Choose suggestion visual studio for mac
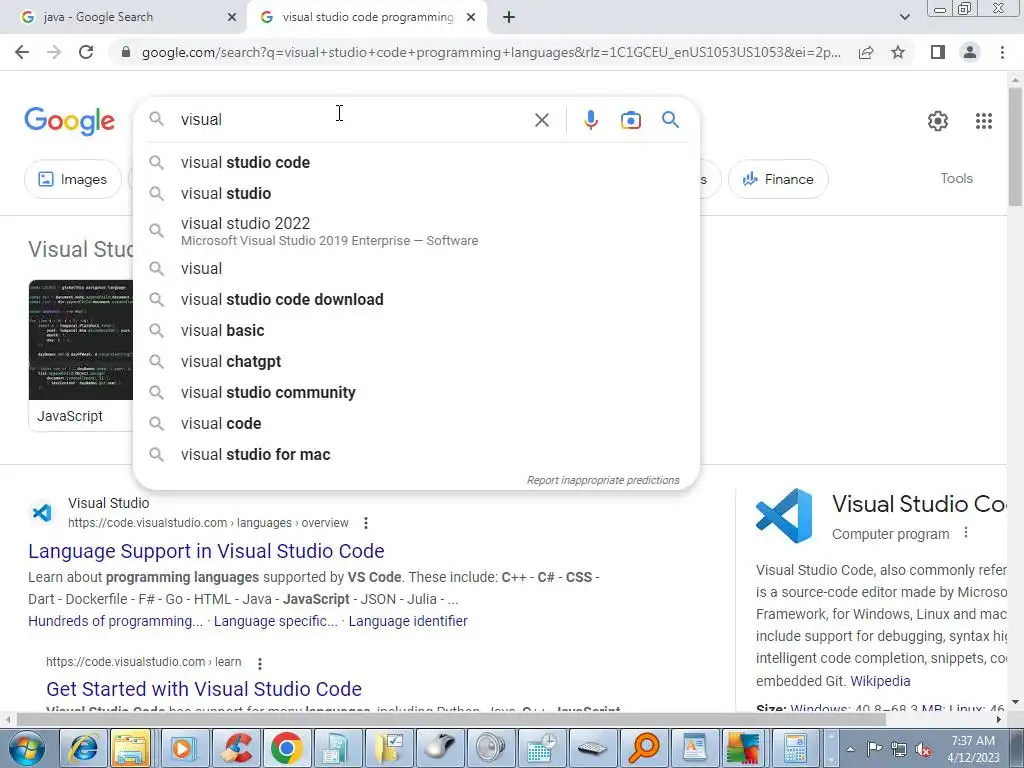This screenshot has width=1024, height=768. pyautogui.click(x=417, y=455)
